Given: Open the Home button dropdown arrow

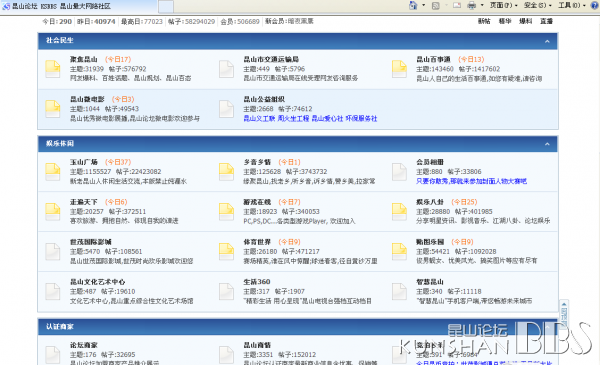Looking at the screenshot, I should 423,5.
